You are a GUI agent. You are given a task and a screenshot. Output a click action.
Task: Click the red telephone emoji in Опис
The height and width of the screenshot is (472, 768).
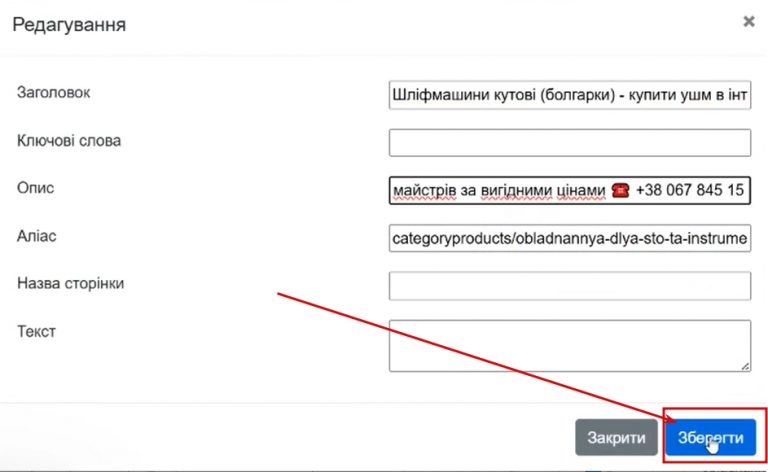(621, 190)
